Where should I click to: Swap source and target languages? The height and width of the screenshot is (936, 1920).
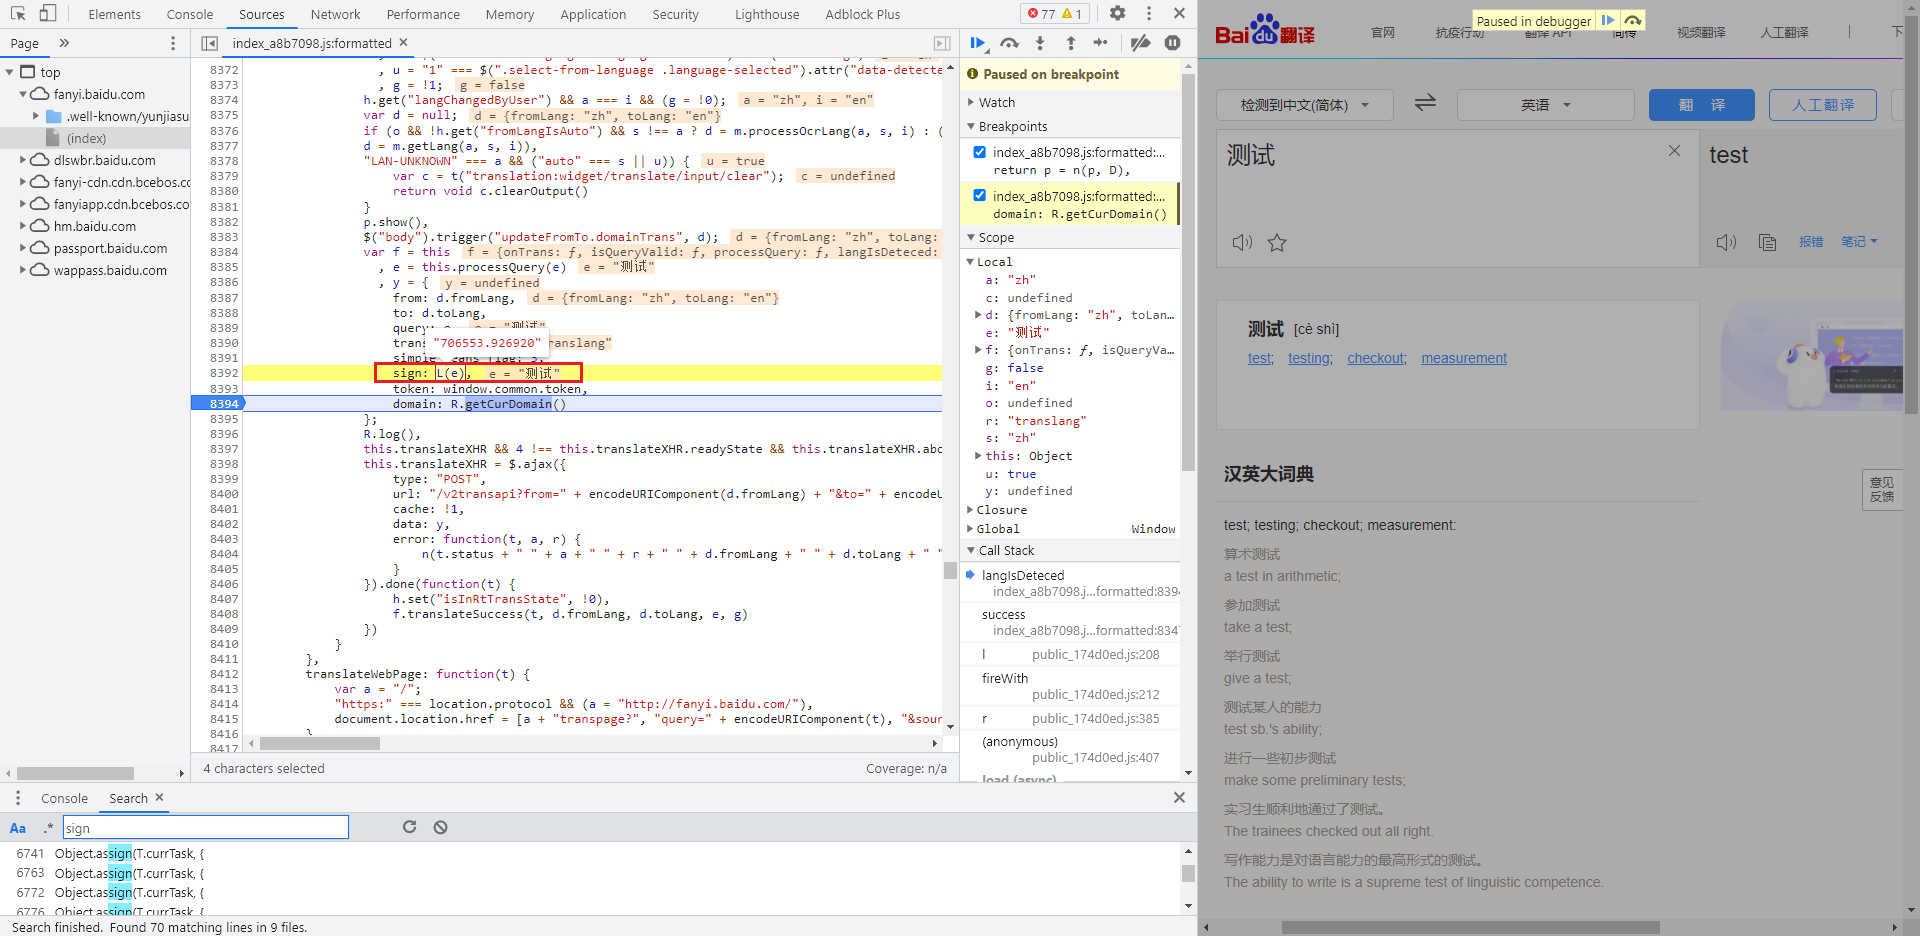tap(1425, 103)
